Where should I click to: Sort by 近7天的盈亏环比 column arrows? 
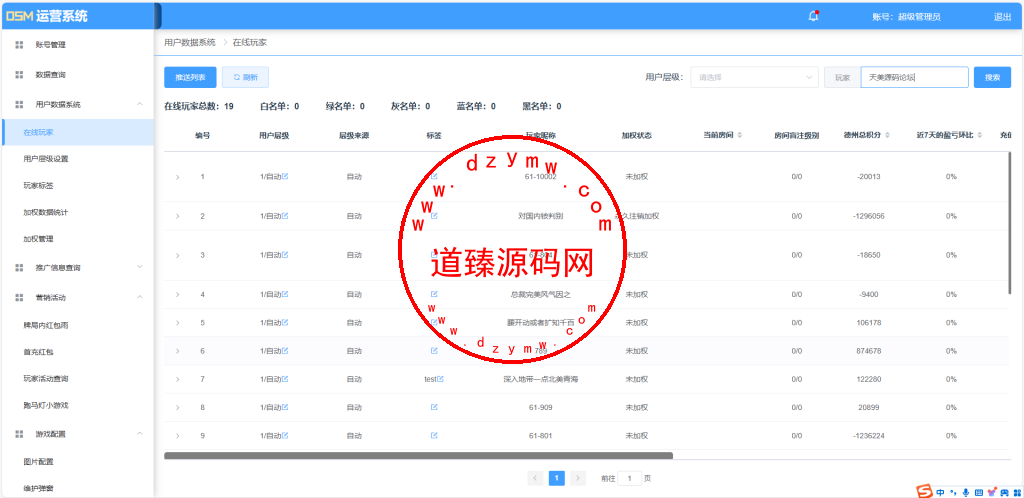[980, 135]
